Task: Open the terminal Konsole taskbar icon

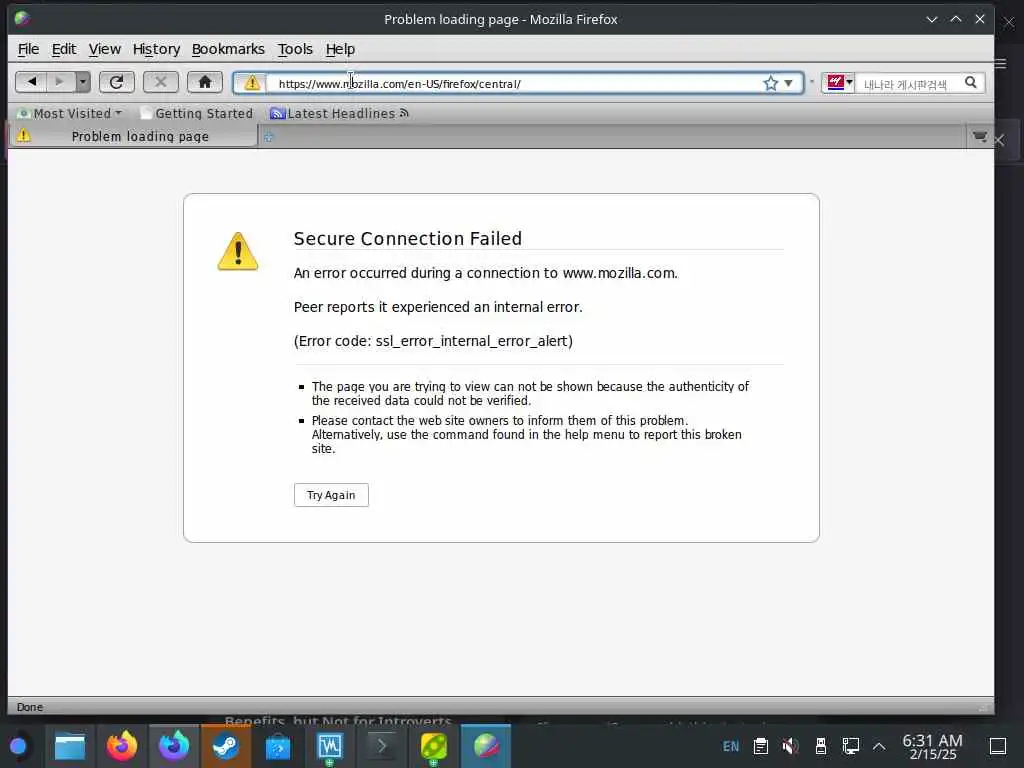Action: pos(382,746)
